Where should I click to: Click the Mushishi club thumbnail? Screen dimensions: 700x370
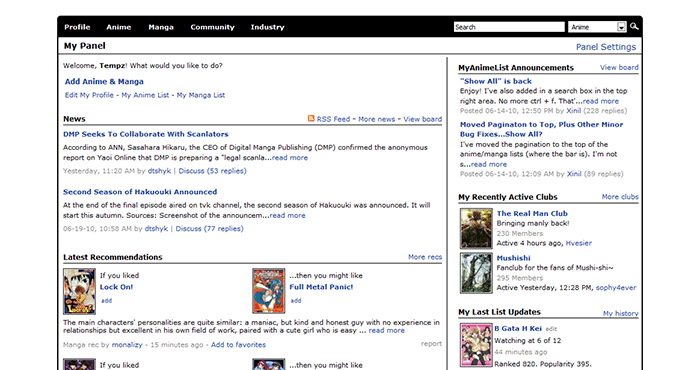tap(476, 273)
